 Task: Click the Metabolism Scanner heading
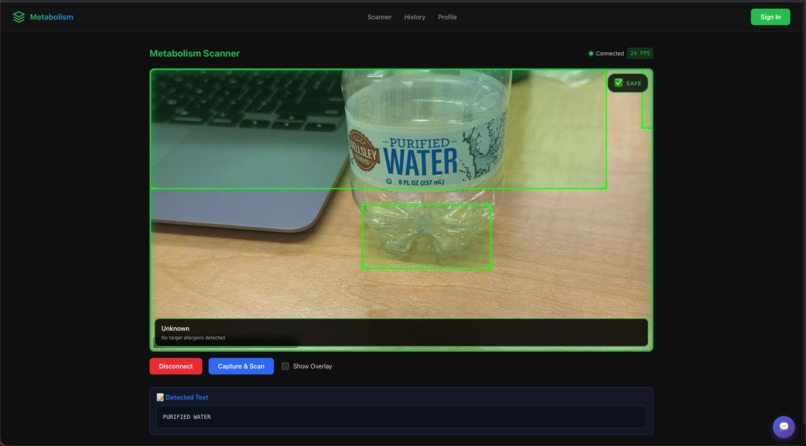coord(194,53)
